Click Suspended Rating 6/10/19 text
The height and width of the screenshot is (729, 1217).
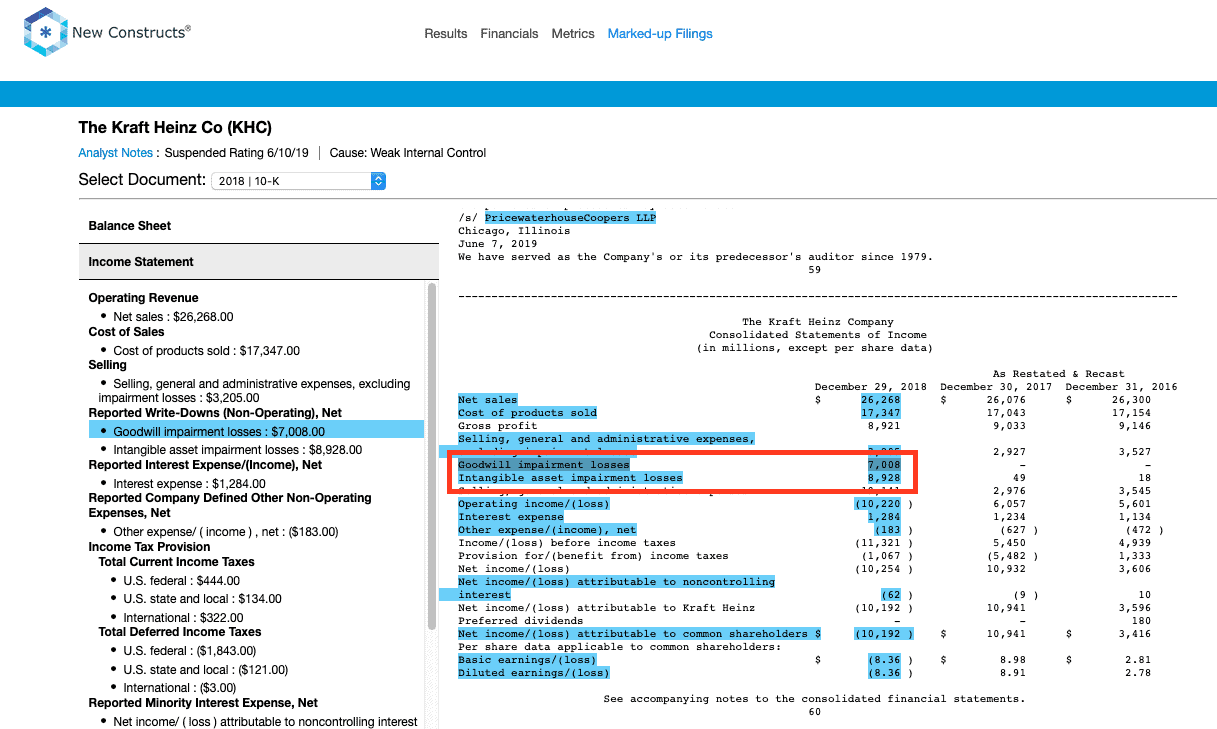pyautogui.click(x=237, y=153)
